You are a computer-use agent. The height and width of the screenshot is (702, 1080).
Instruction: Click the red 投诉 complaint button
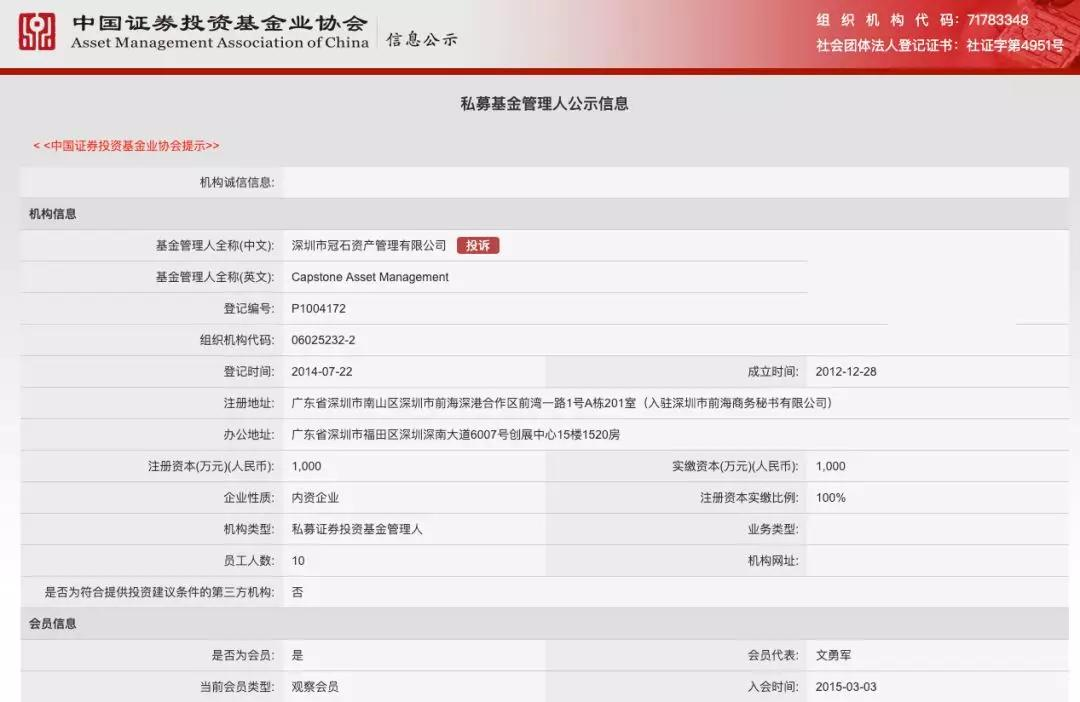[478, 245]
